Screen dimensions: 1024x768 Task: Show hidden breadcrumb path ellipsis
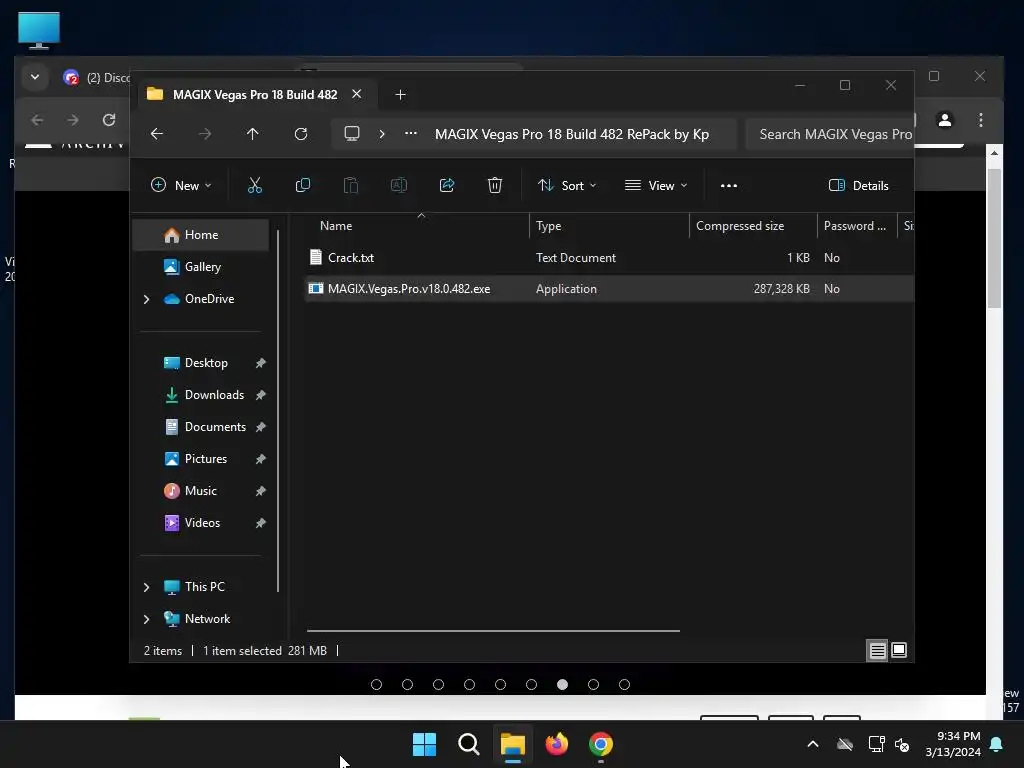(x=411, y=133)
